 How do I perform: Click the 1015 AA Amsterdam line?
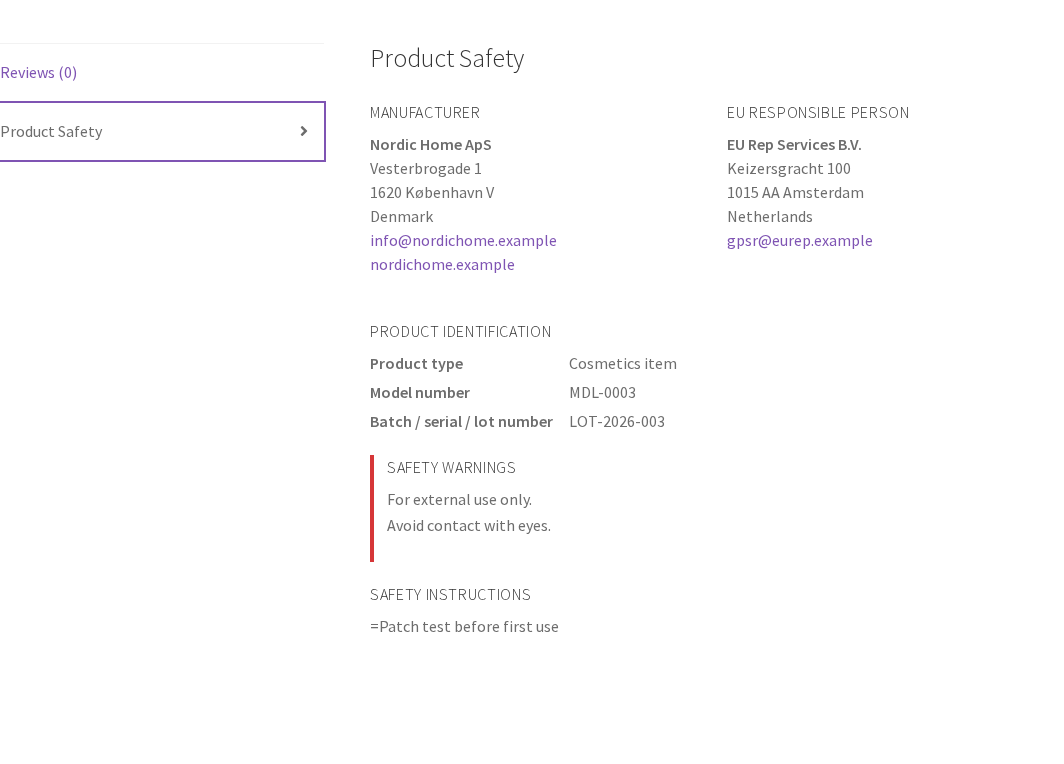795,193
